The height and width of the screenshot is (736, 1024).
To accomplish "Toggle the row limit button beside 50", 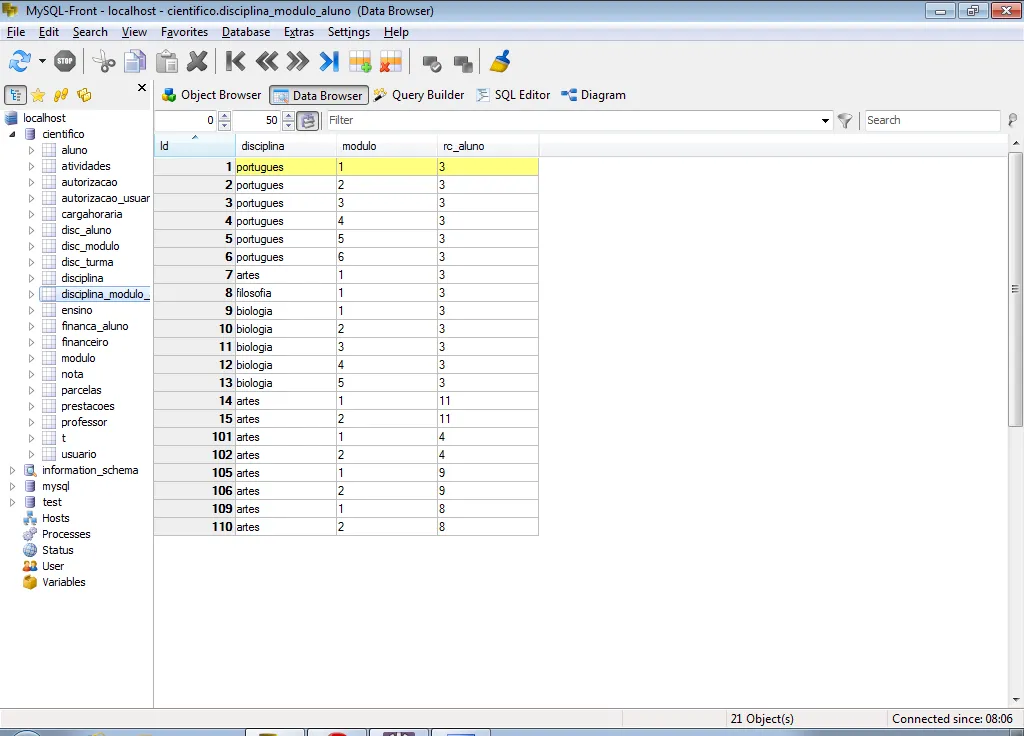I will click(x=308, y=121).
